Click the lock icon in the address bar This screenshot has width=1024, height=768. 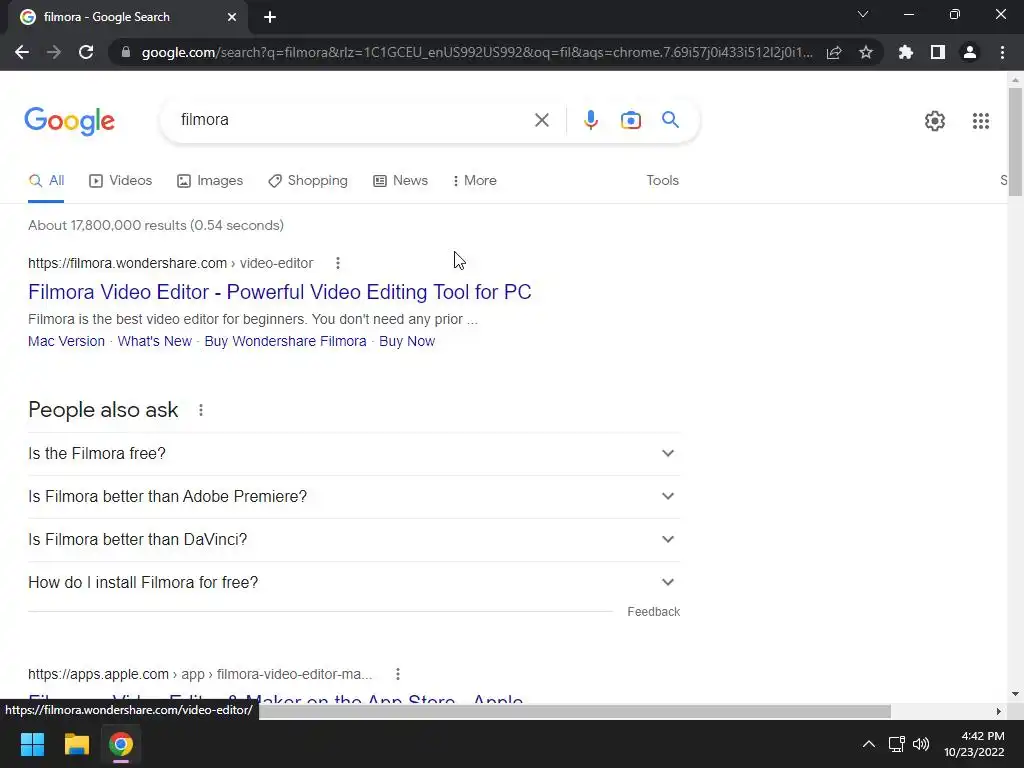(126, 52)
